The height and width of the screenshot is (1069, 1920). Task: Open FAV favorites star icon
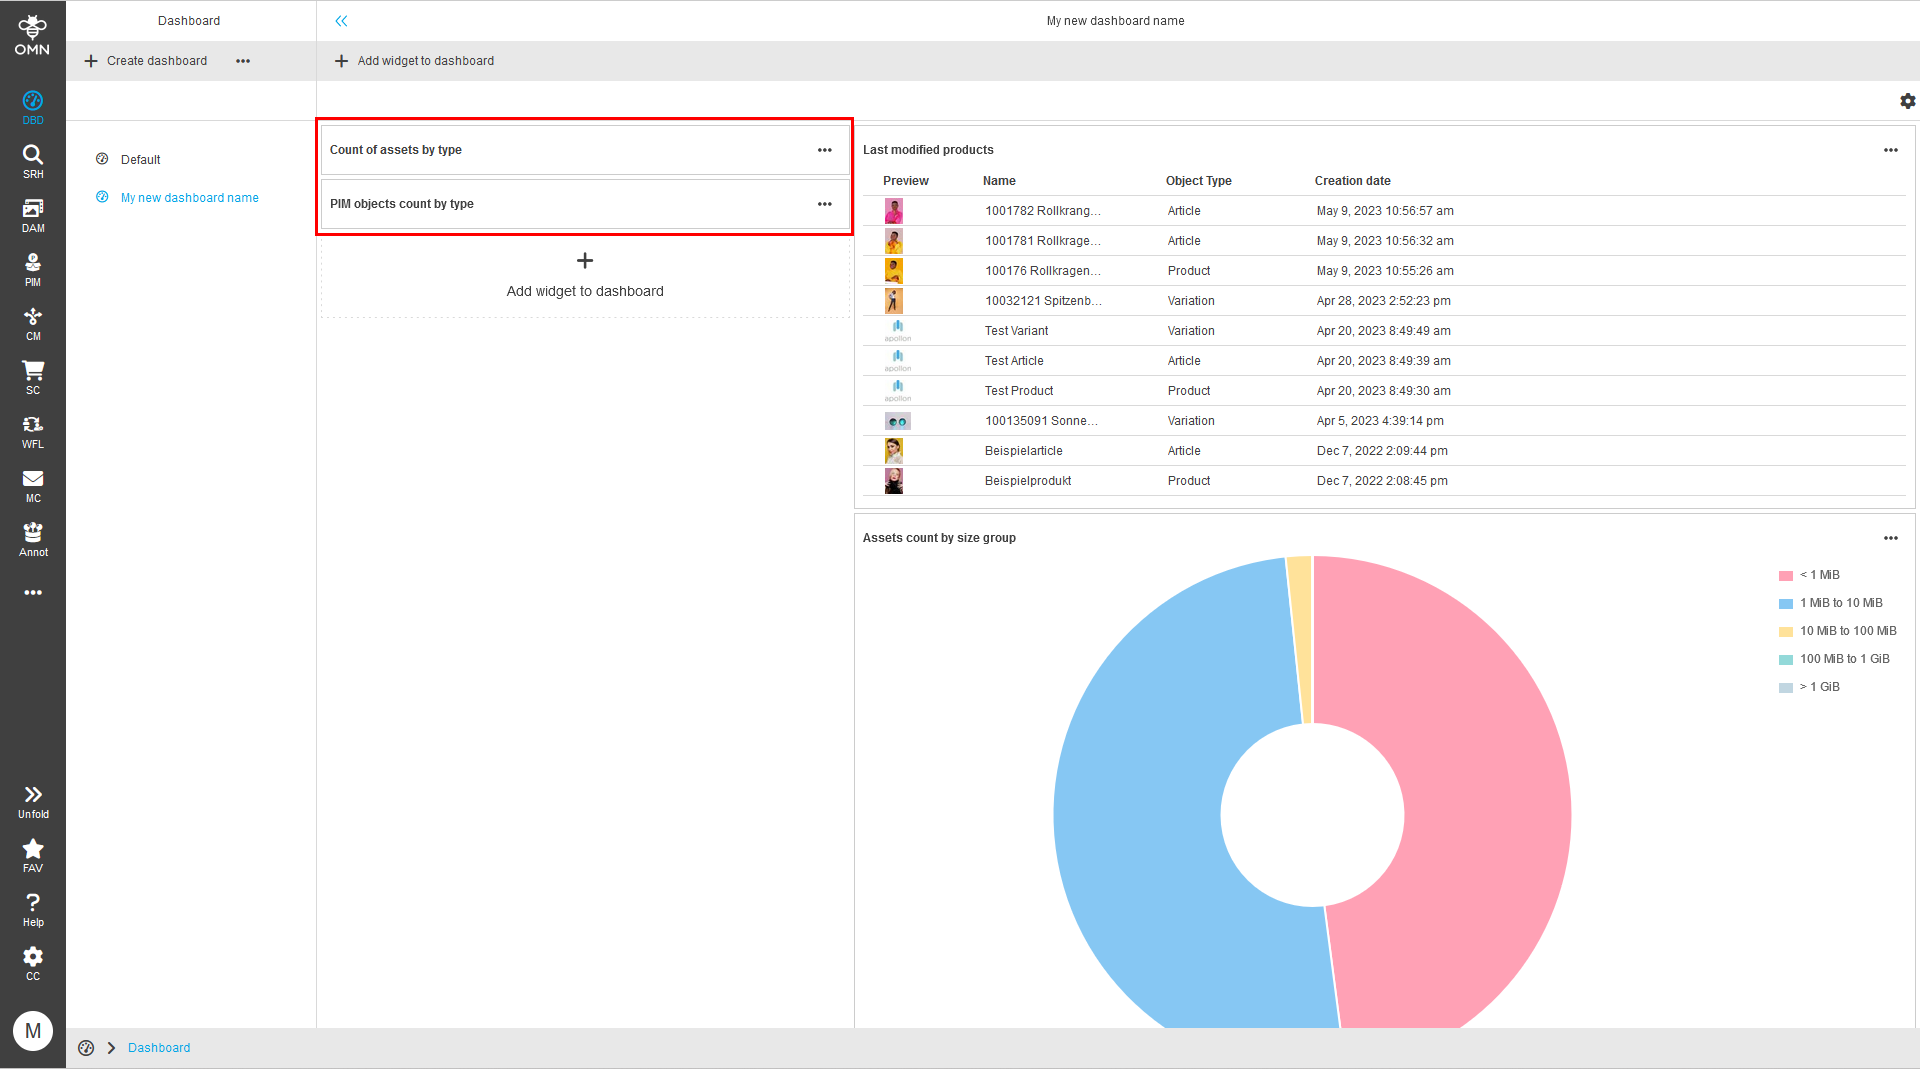coord(33,854)
